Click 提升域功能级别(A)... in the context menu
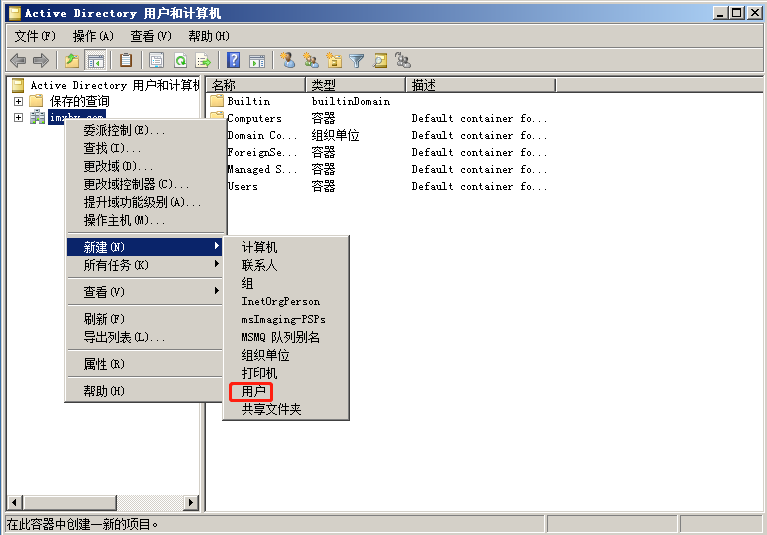The height and width of the screenshot is (535, 767). click(x=145, y=202)
